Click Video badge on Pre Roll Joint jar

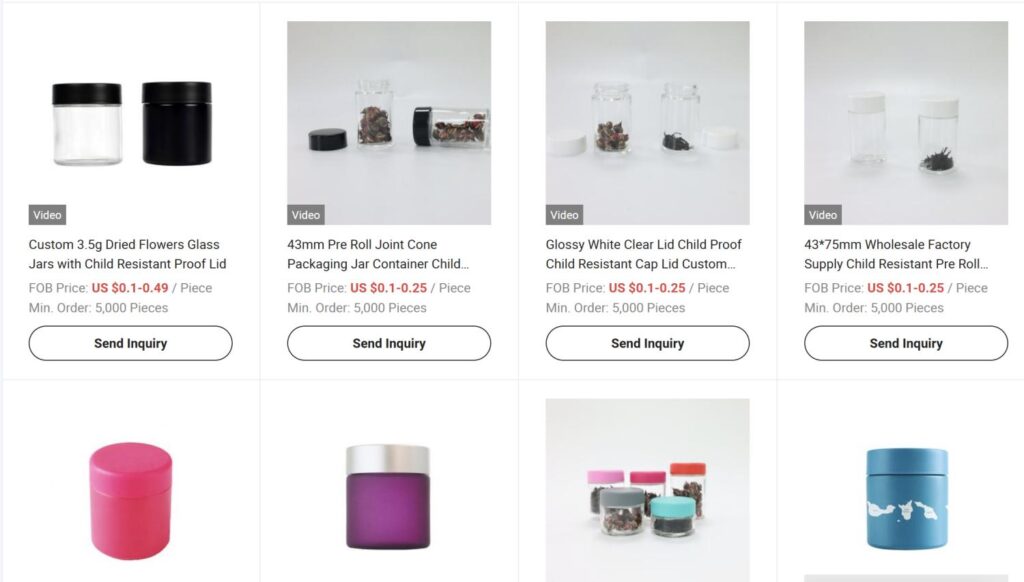[x=306, y=215]
